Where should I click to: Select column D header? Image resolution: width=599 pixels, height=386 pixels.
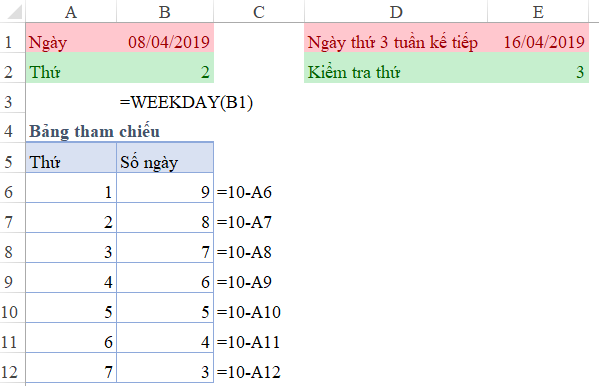pyautogui.click(x=396, y=11)
